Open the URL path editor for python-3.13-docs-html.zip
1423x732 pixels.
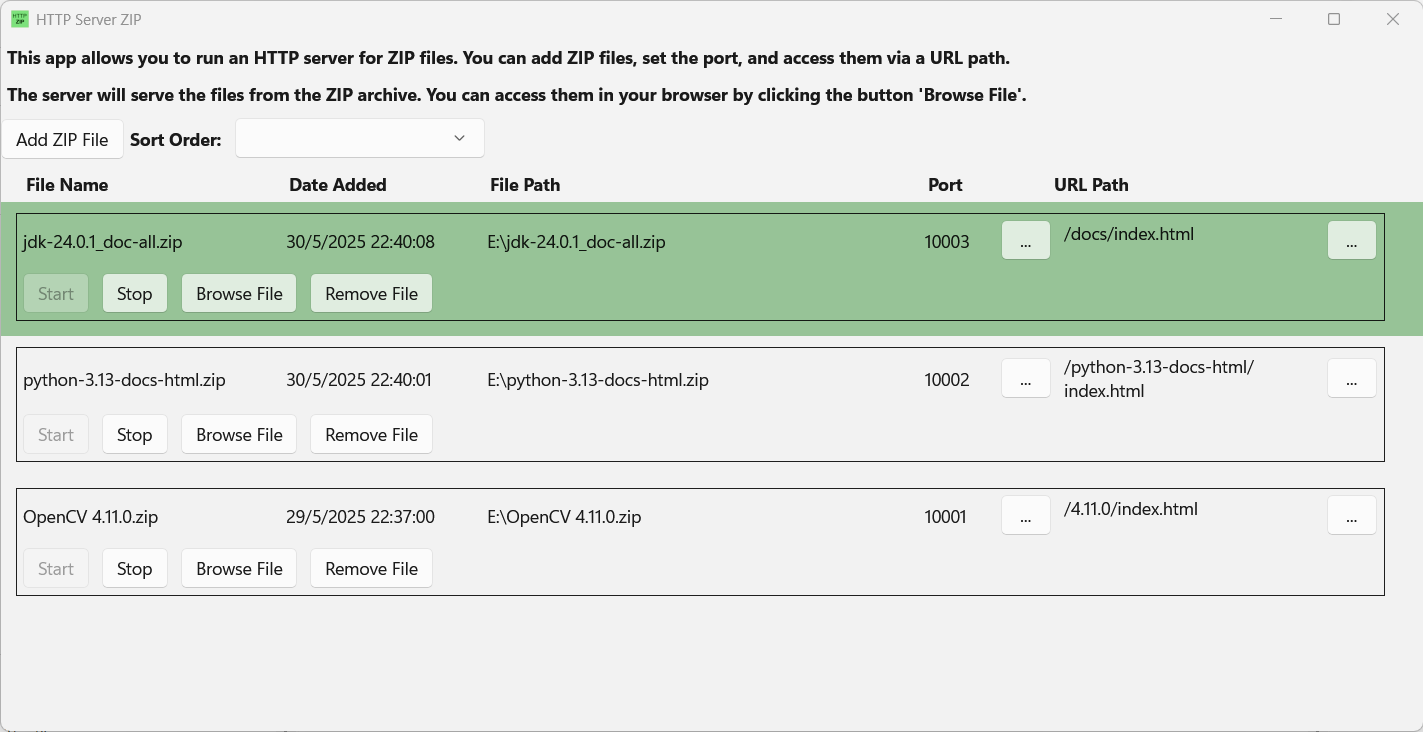[x=1351, y=378]
